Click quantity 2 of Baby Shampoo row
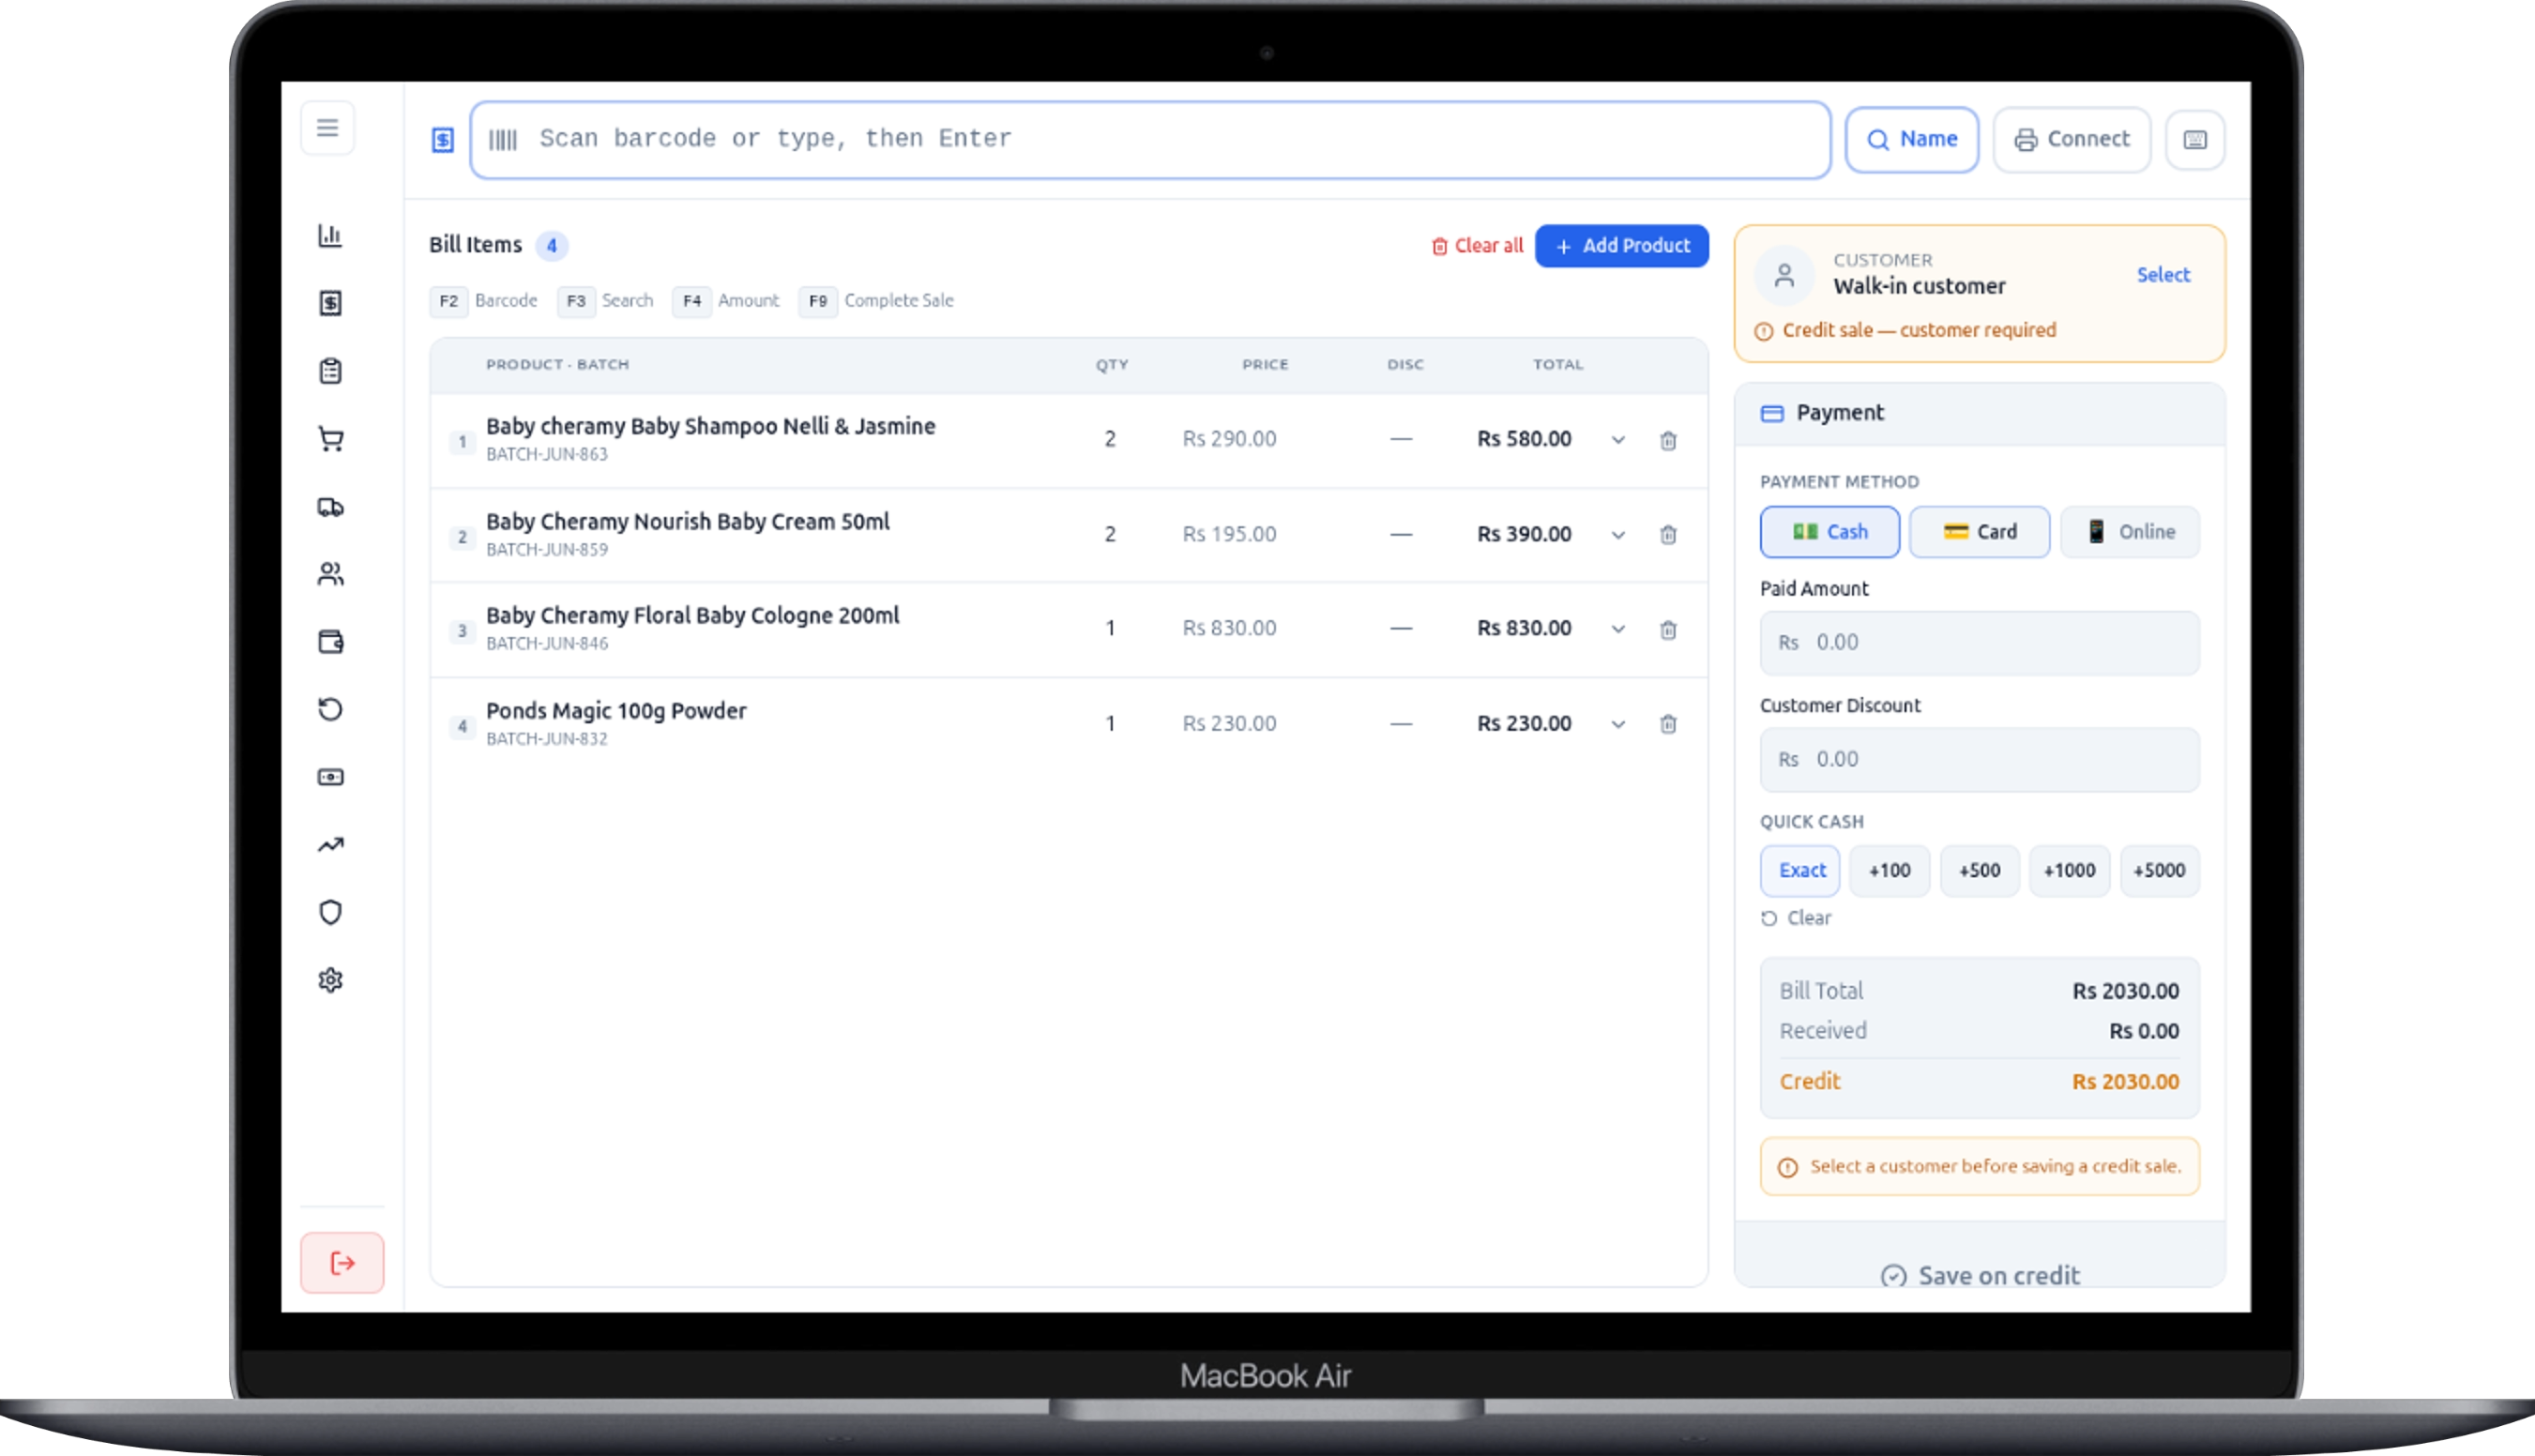Viewport: 2535px width, 1456px height. coord(1110,439)
